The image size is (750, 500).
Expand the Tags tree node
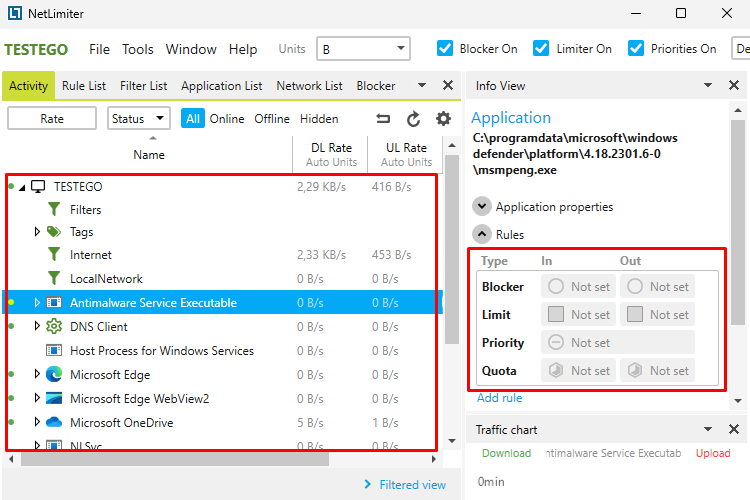pos(37,232)
